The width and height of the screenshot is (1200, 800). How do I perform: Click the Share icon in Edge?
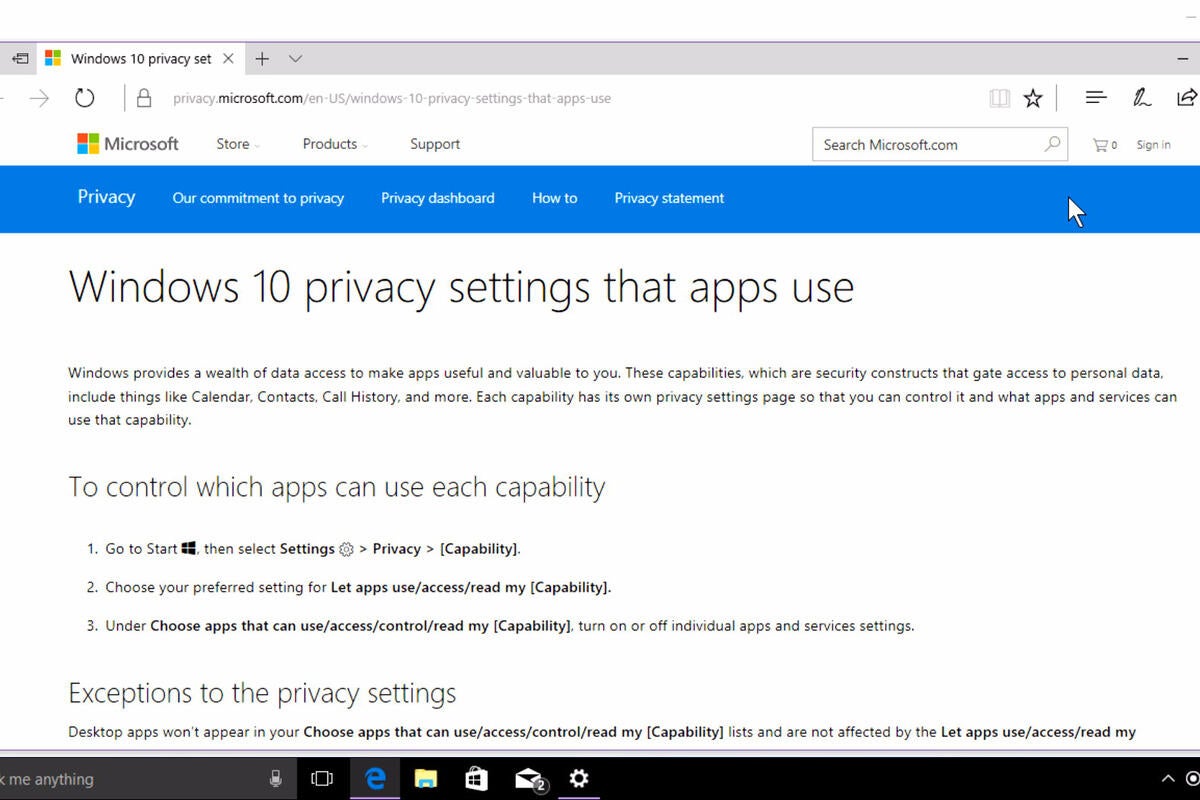click(1186, 97)
